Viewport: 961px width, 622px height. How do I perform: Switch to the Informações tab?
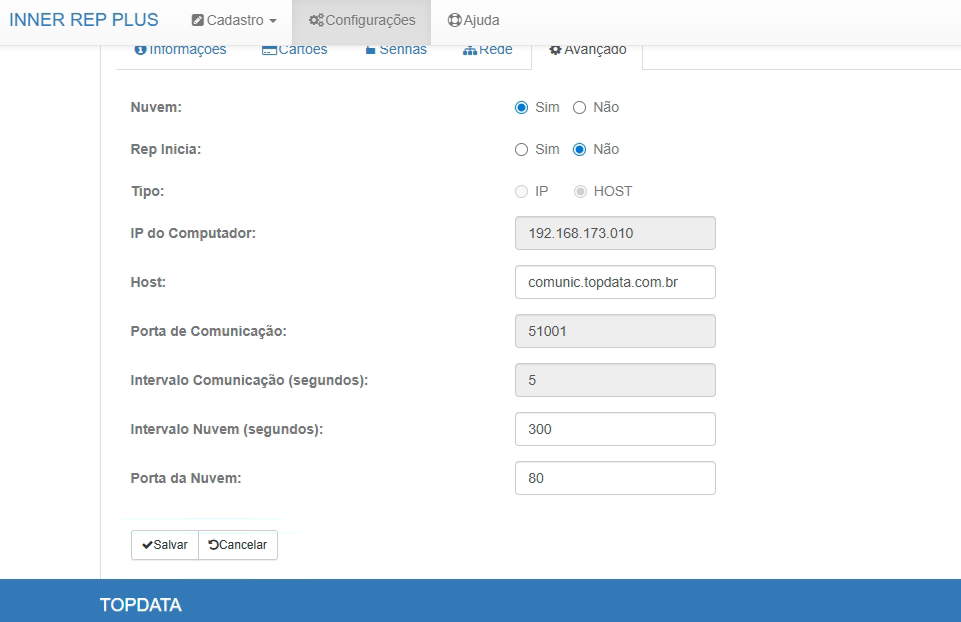click(x=180, y=50)
